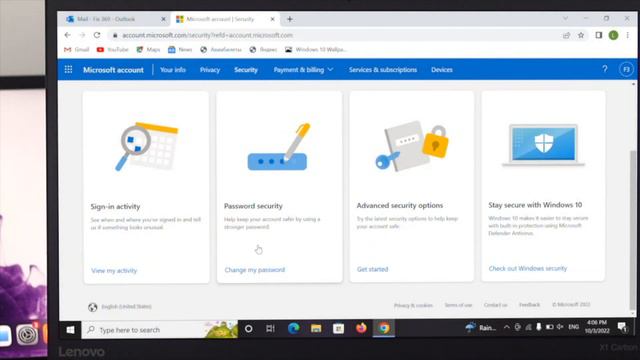Screen dimensions: 640x360
Task: Click the Cortana circle icon in taskbar
Action: pos(249,329)
